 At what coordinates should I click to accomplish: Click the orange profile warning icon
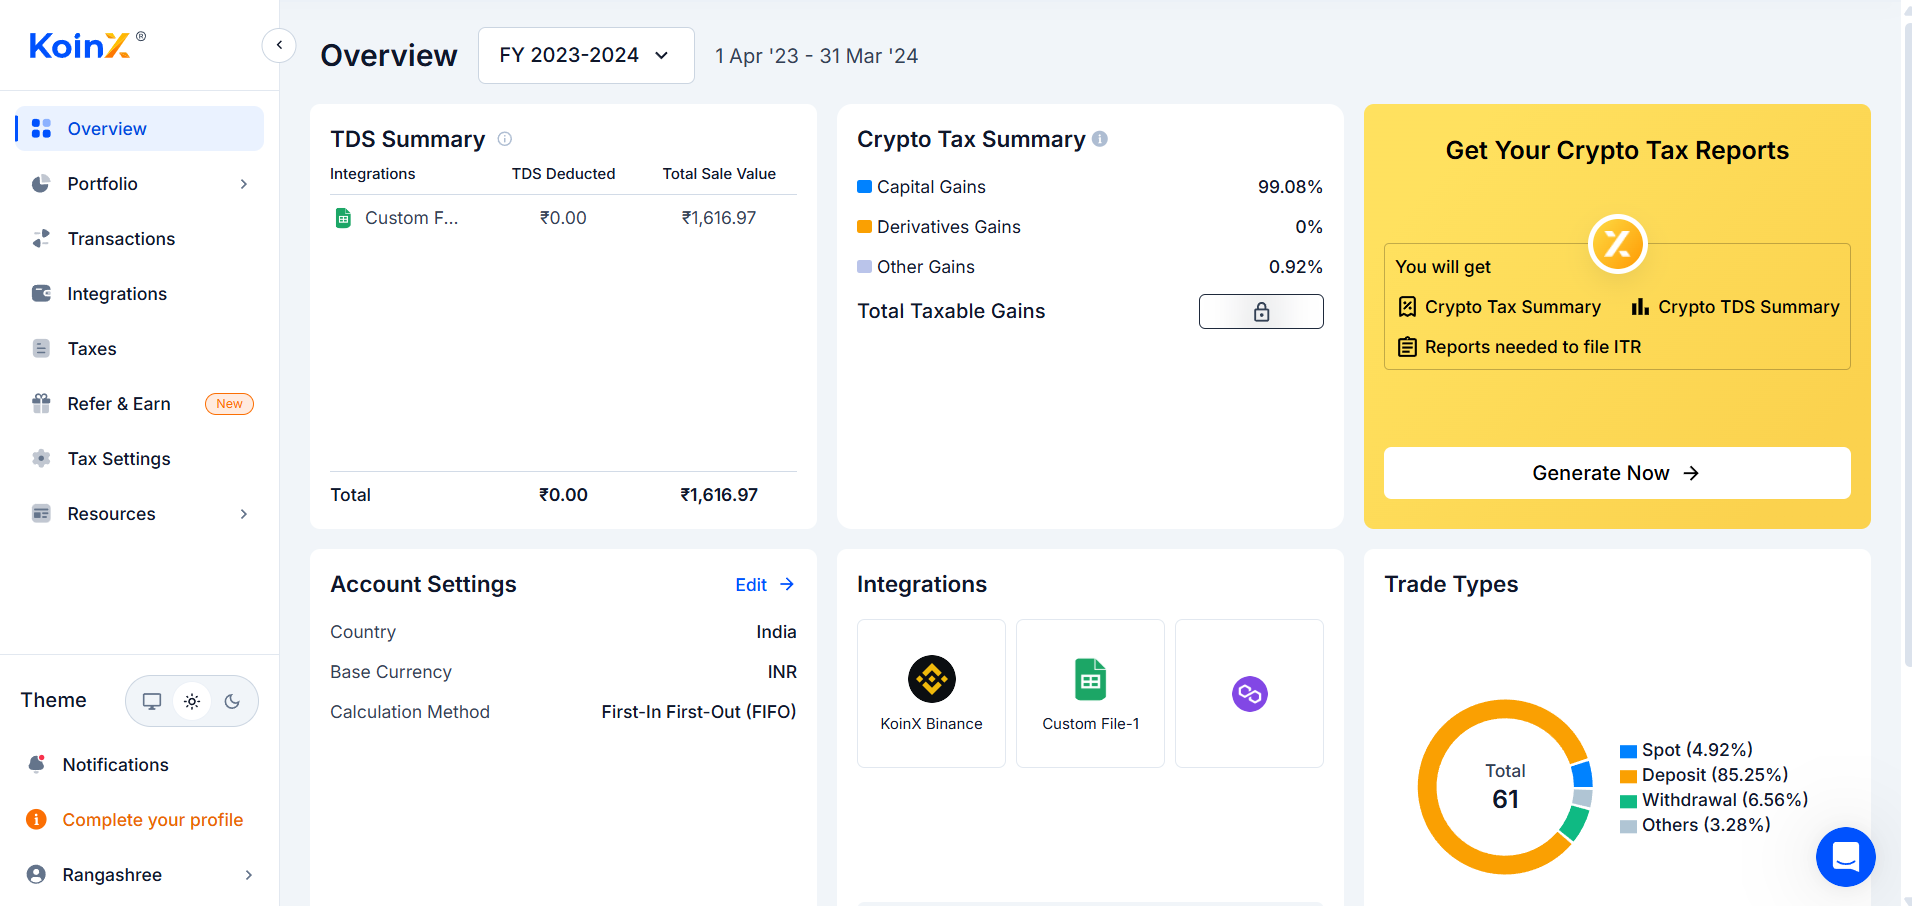click(x=36, y=819)
